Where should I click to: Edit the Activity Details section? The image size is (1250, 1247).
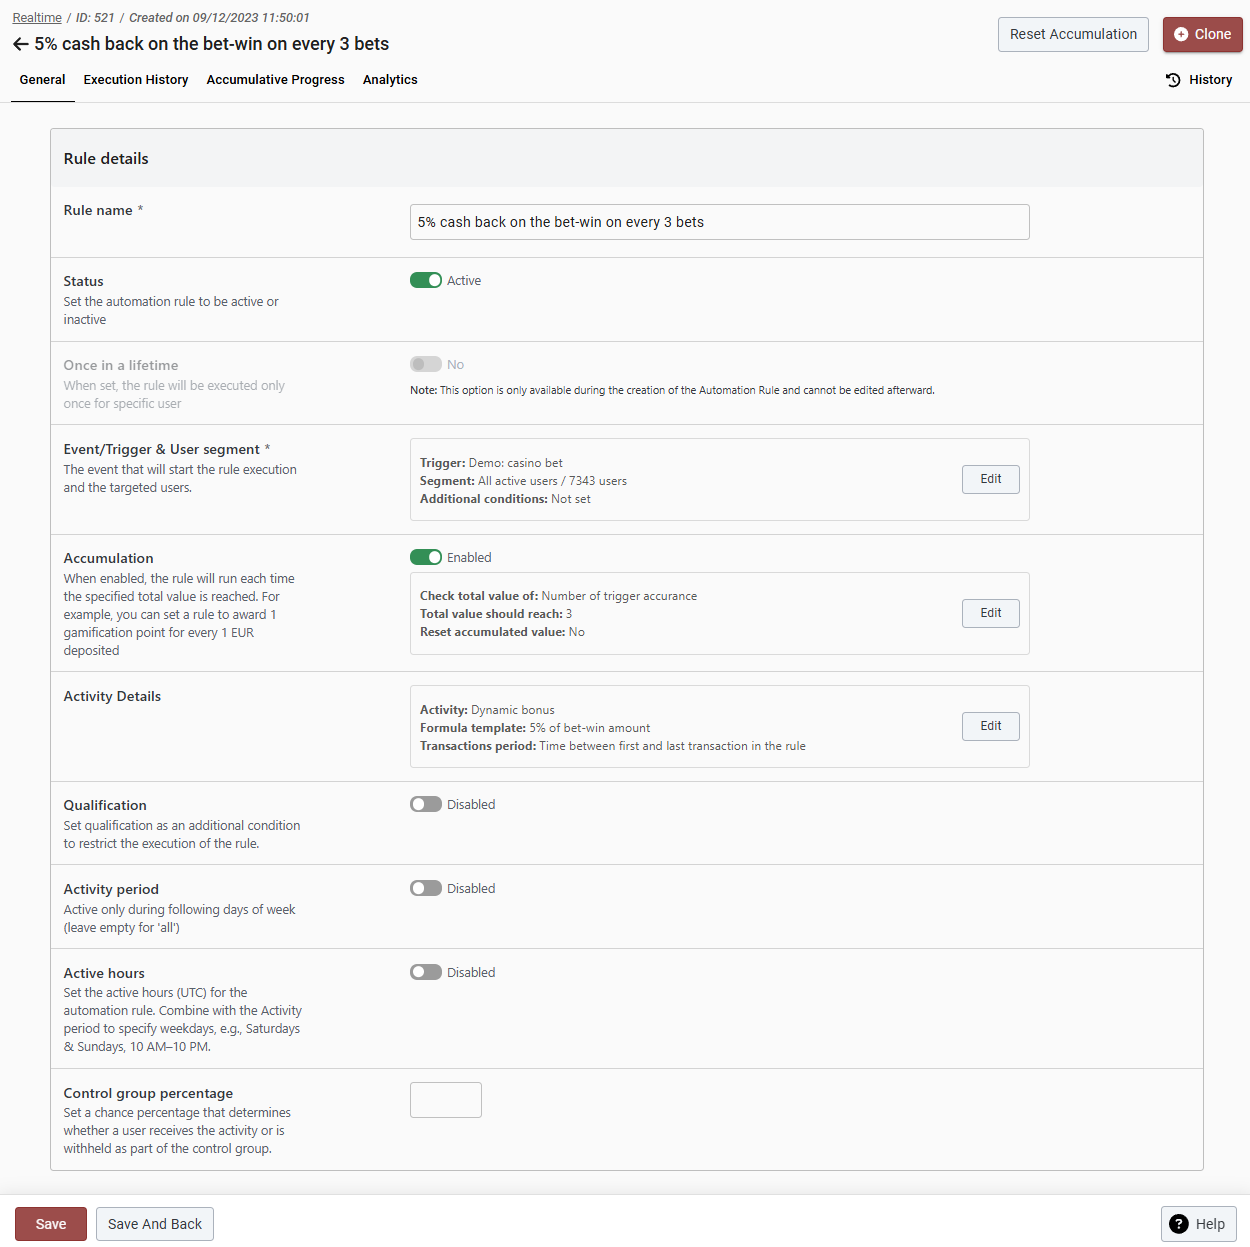point(990,726)
